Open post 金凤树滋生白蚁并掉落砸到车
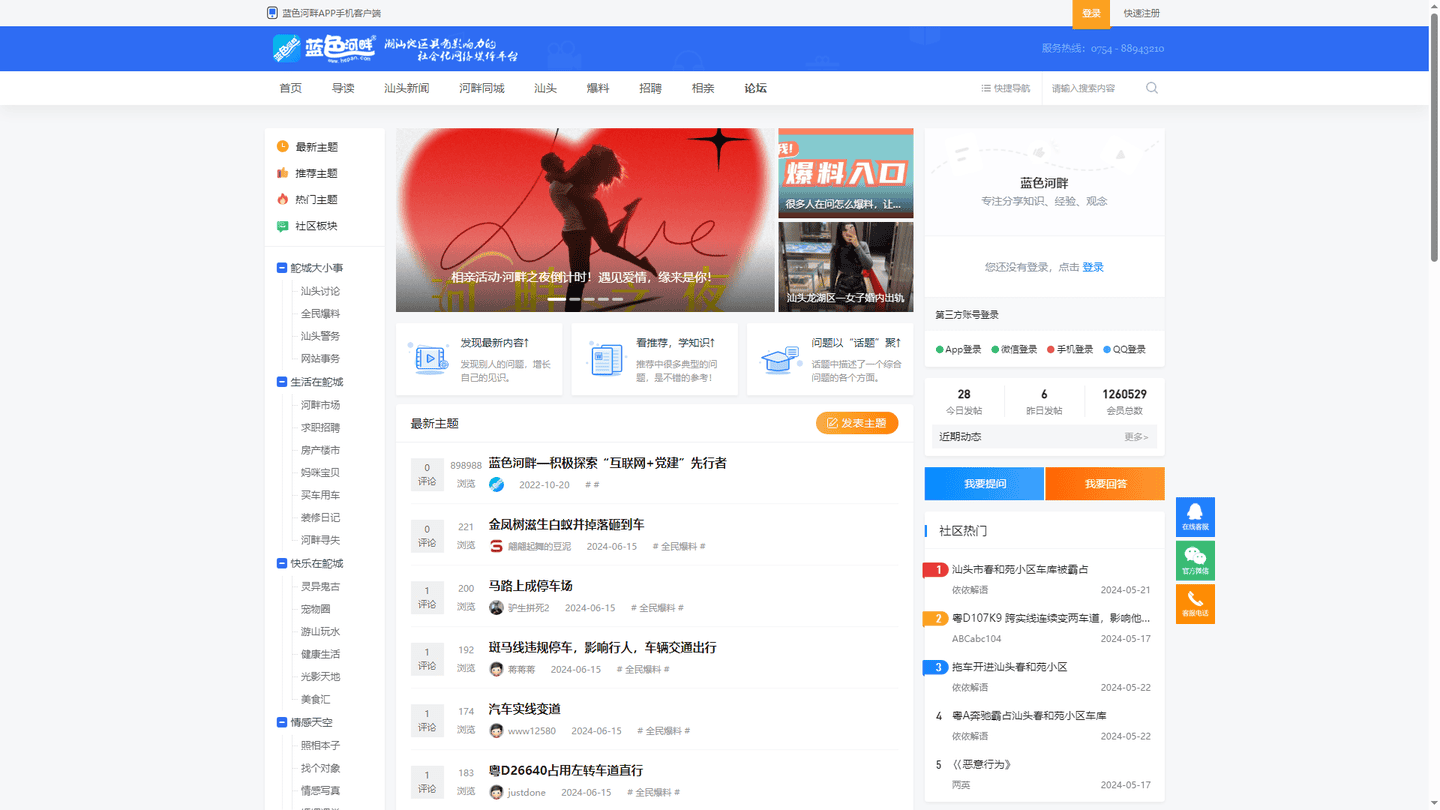The image size is (1440, 810). (x=566, y=524)
